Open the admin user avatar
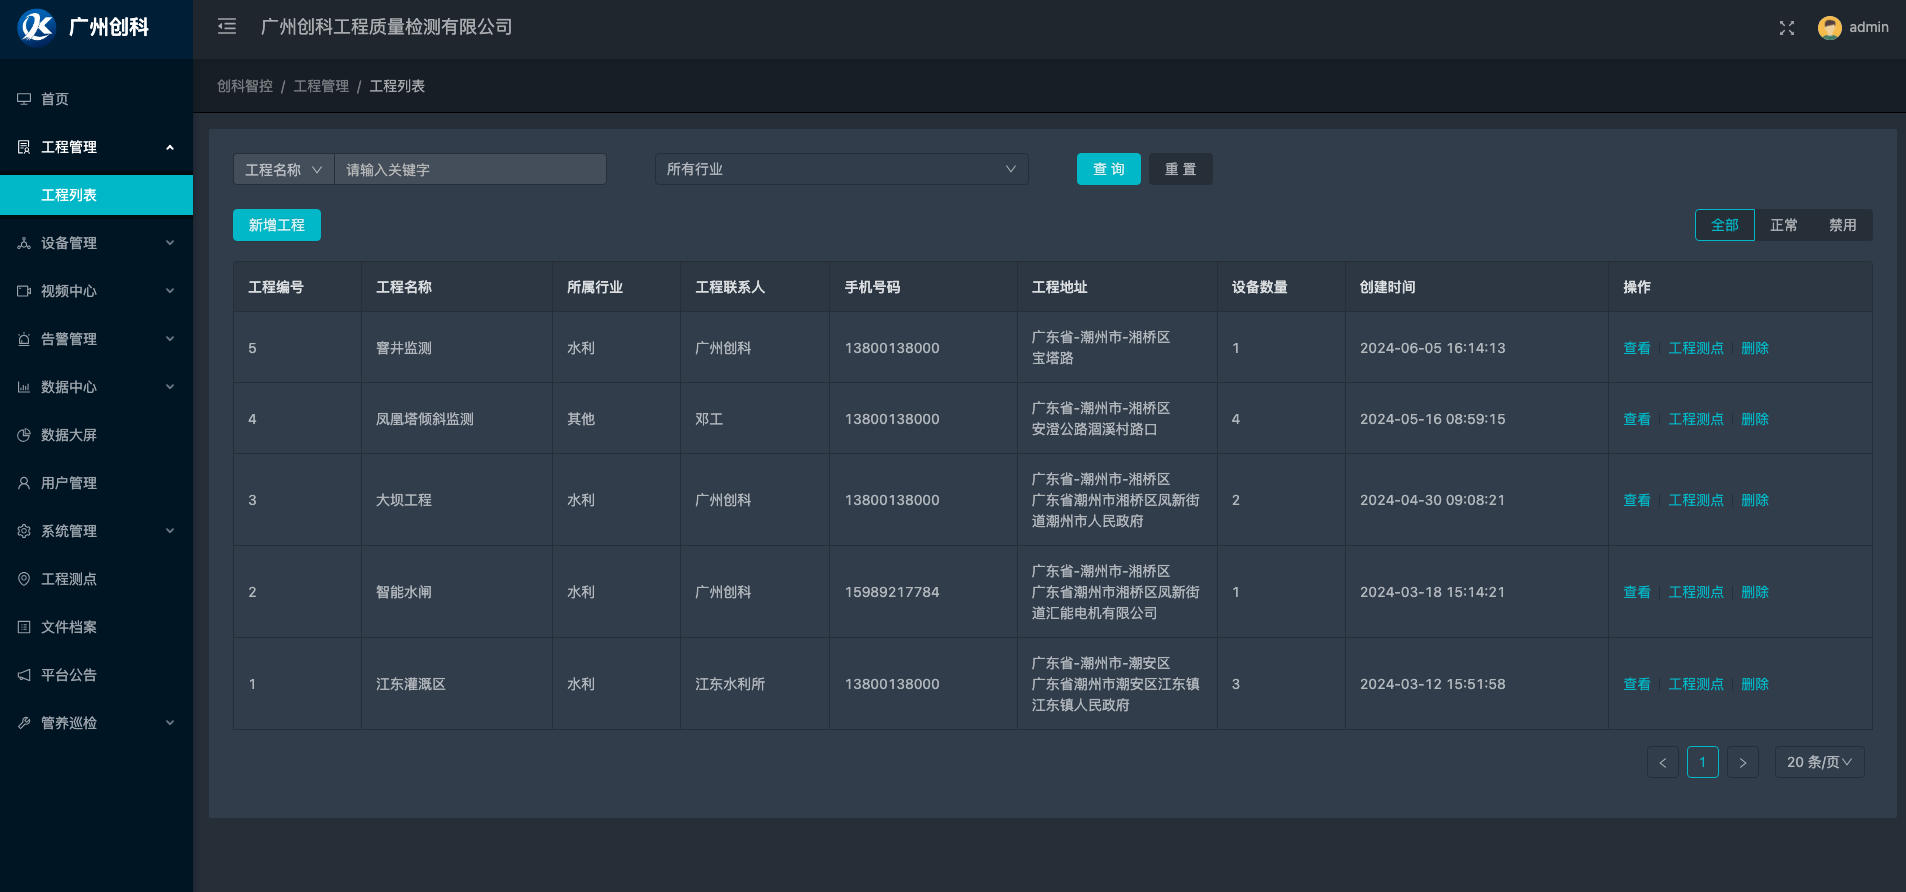Viewport: 1906px width, 892px height. pos(1829,28)
